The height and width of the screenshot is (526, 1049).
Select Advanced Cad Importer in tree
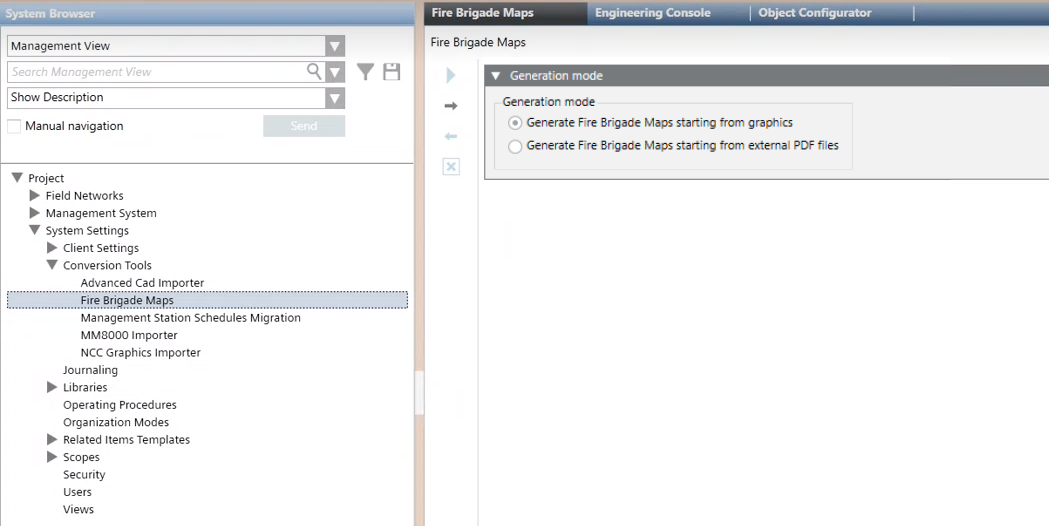pos(142,283)
